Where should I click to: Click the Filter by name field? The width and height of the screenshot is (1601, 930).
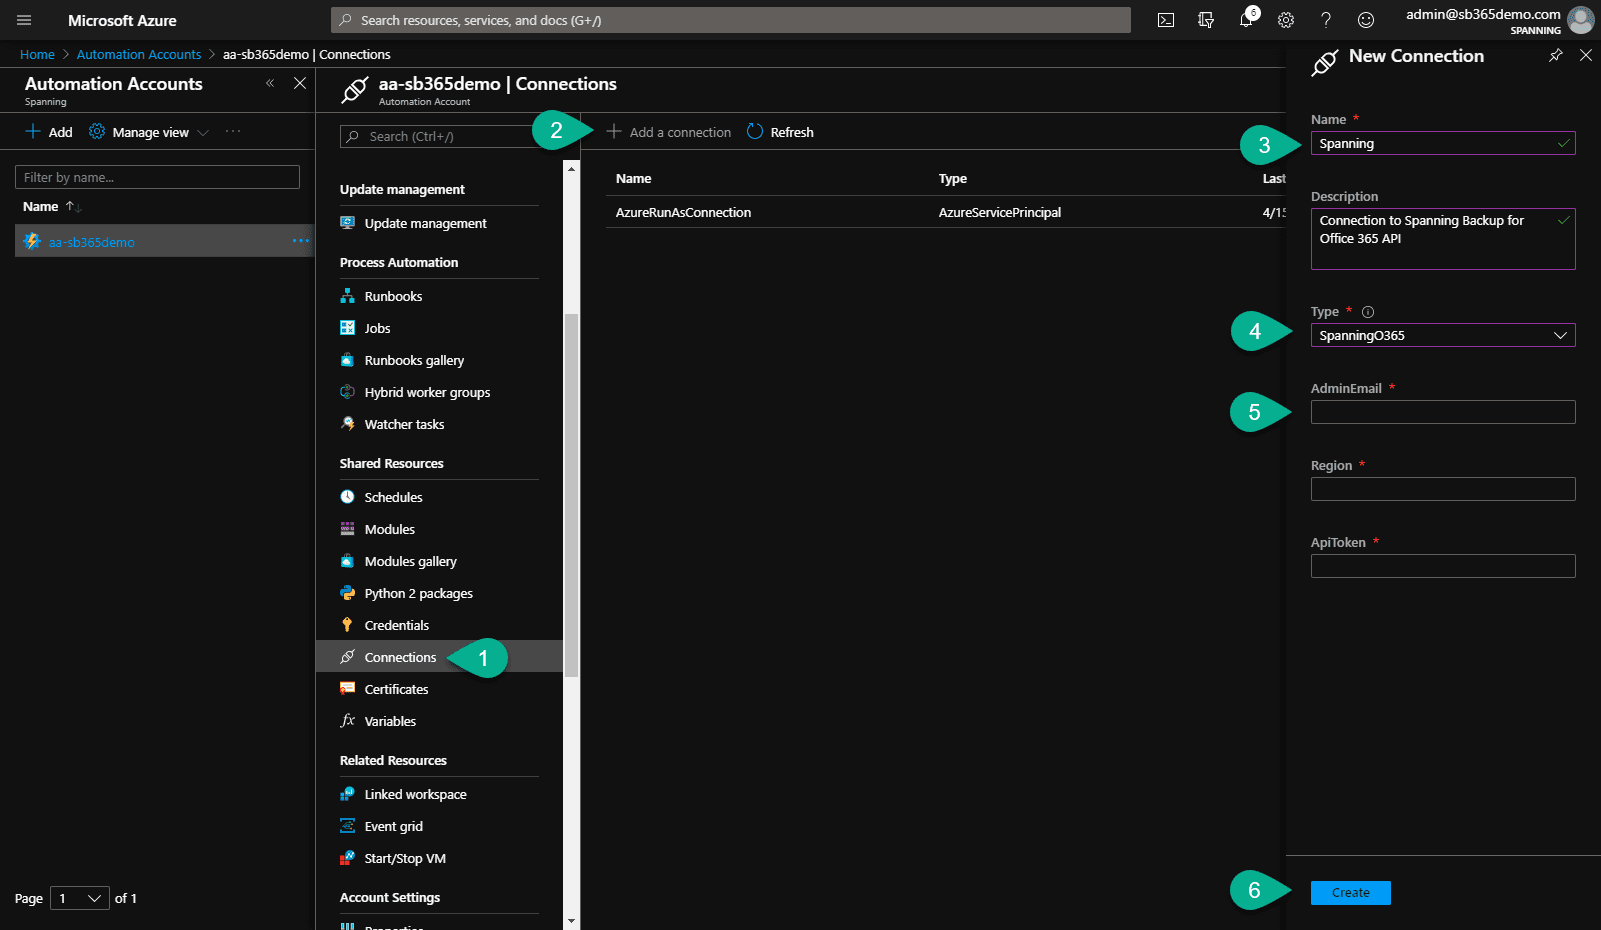tap(157, 177)
